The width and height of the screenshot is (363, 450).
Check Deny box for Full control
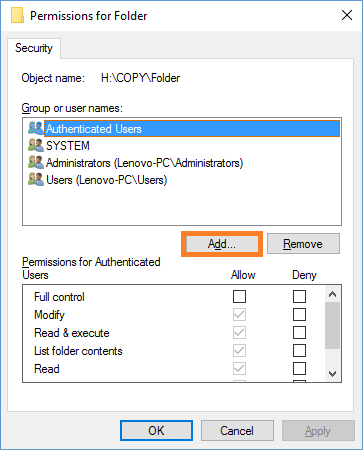[x=299, y=296]
